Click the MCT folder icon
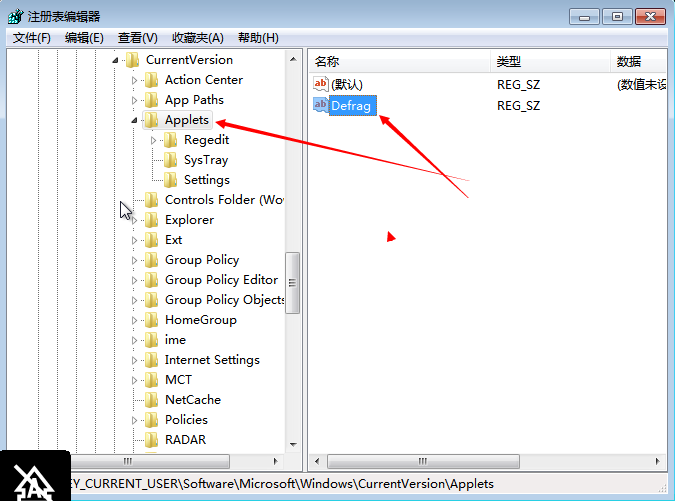 [151, 380]
